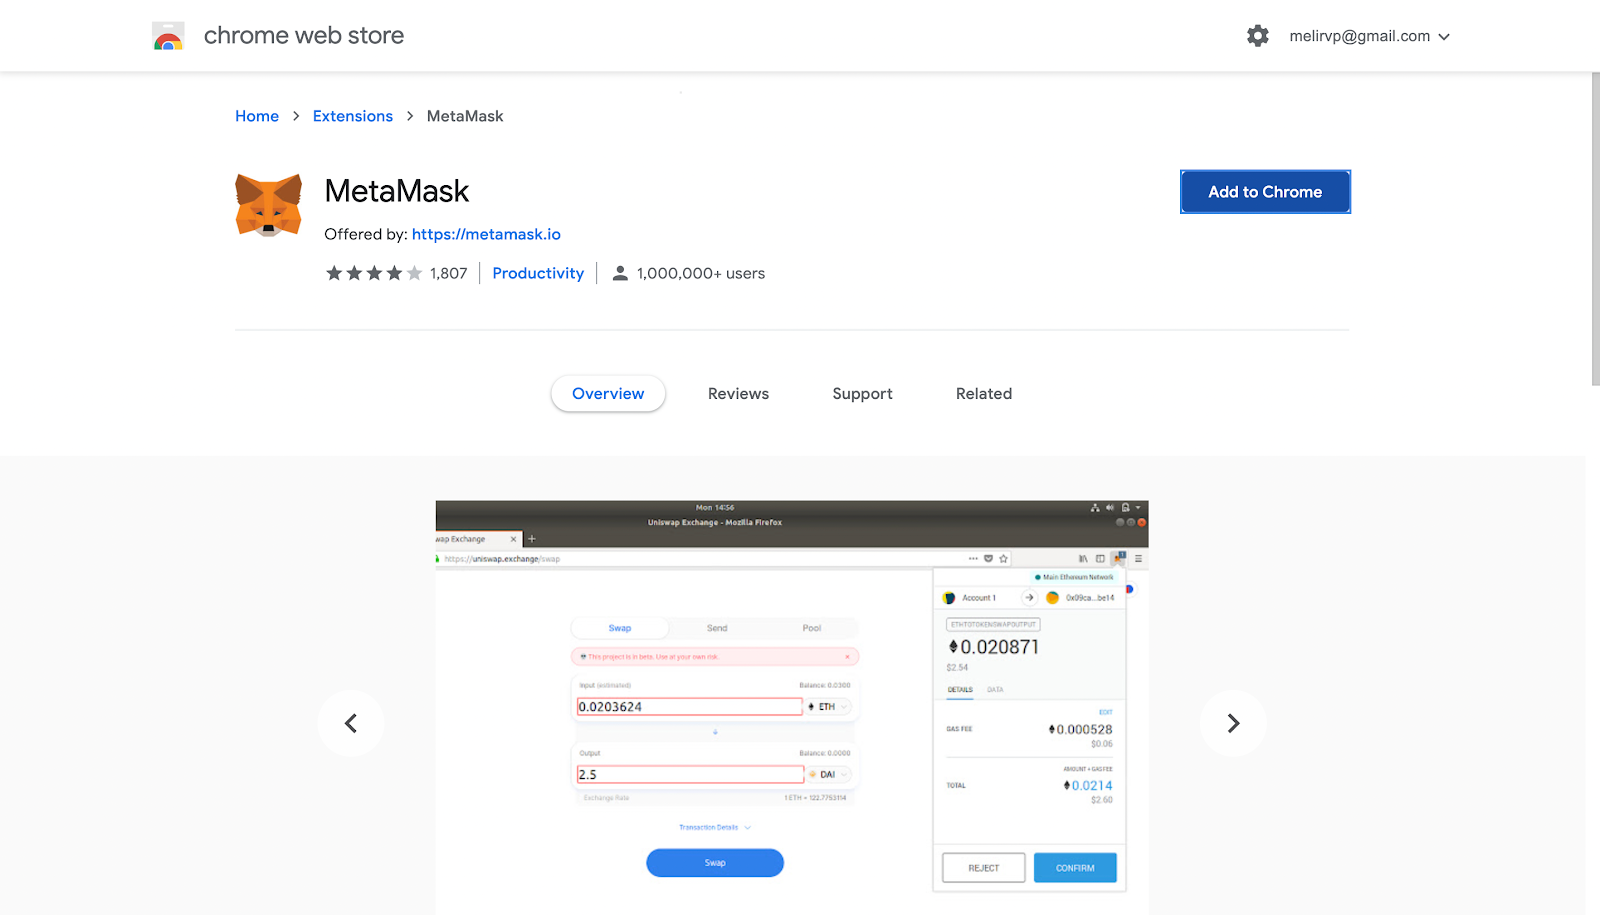Select DATA tab in MetaMask popup

[995, 690]
